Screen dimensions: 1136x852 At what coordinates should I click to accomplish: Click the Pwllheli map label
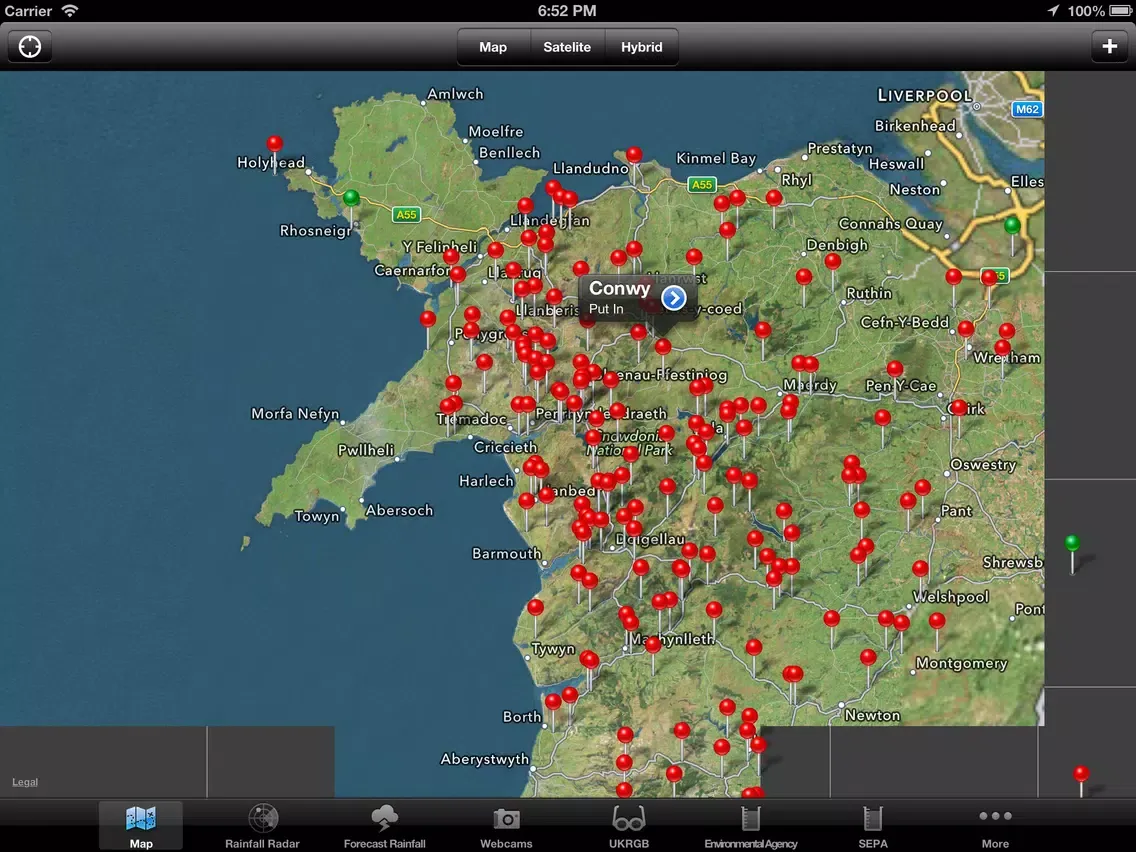[366, 450]
